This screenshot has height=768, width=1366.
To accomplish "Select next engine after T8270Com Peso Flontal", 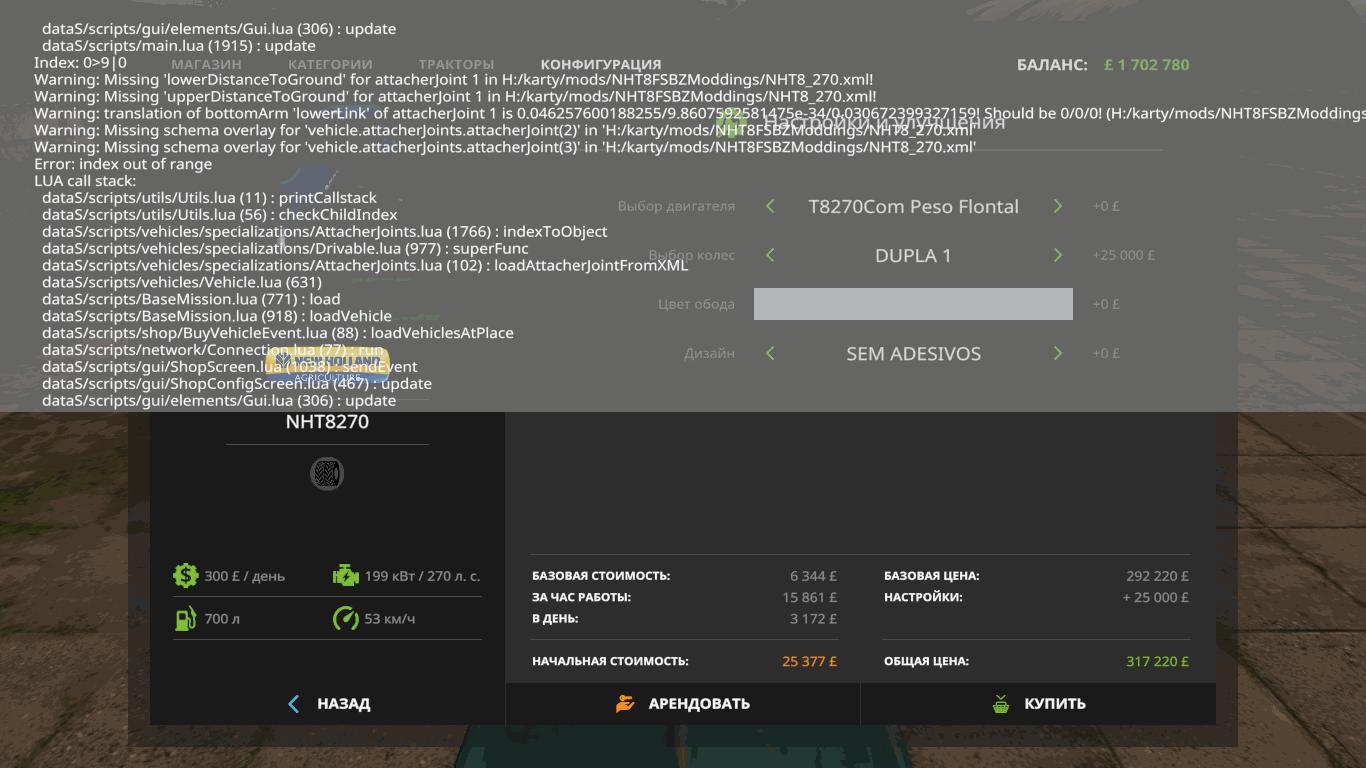I will pyautogui.click(x=1057, y=206).
